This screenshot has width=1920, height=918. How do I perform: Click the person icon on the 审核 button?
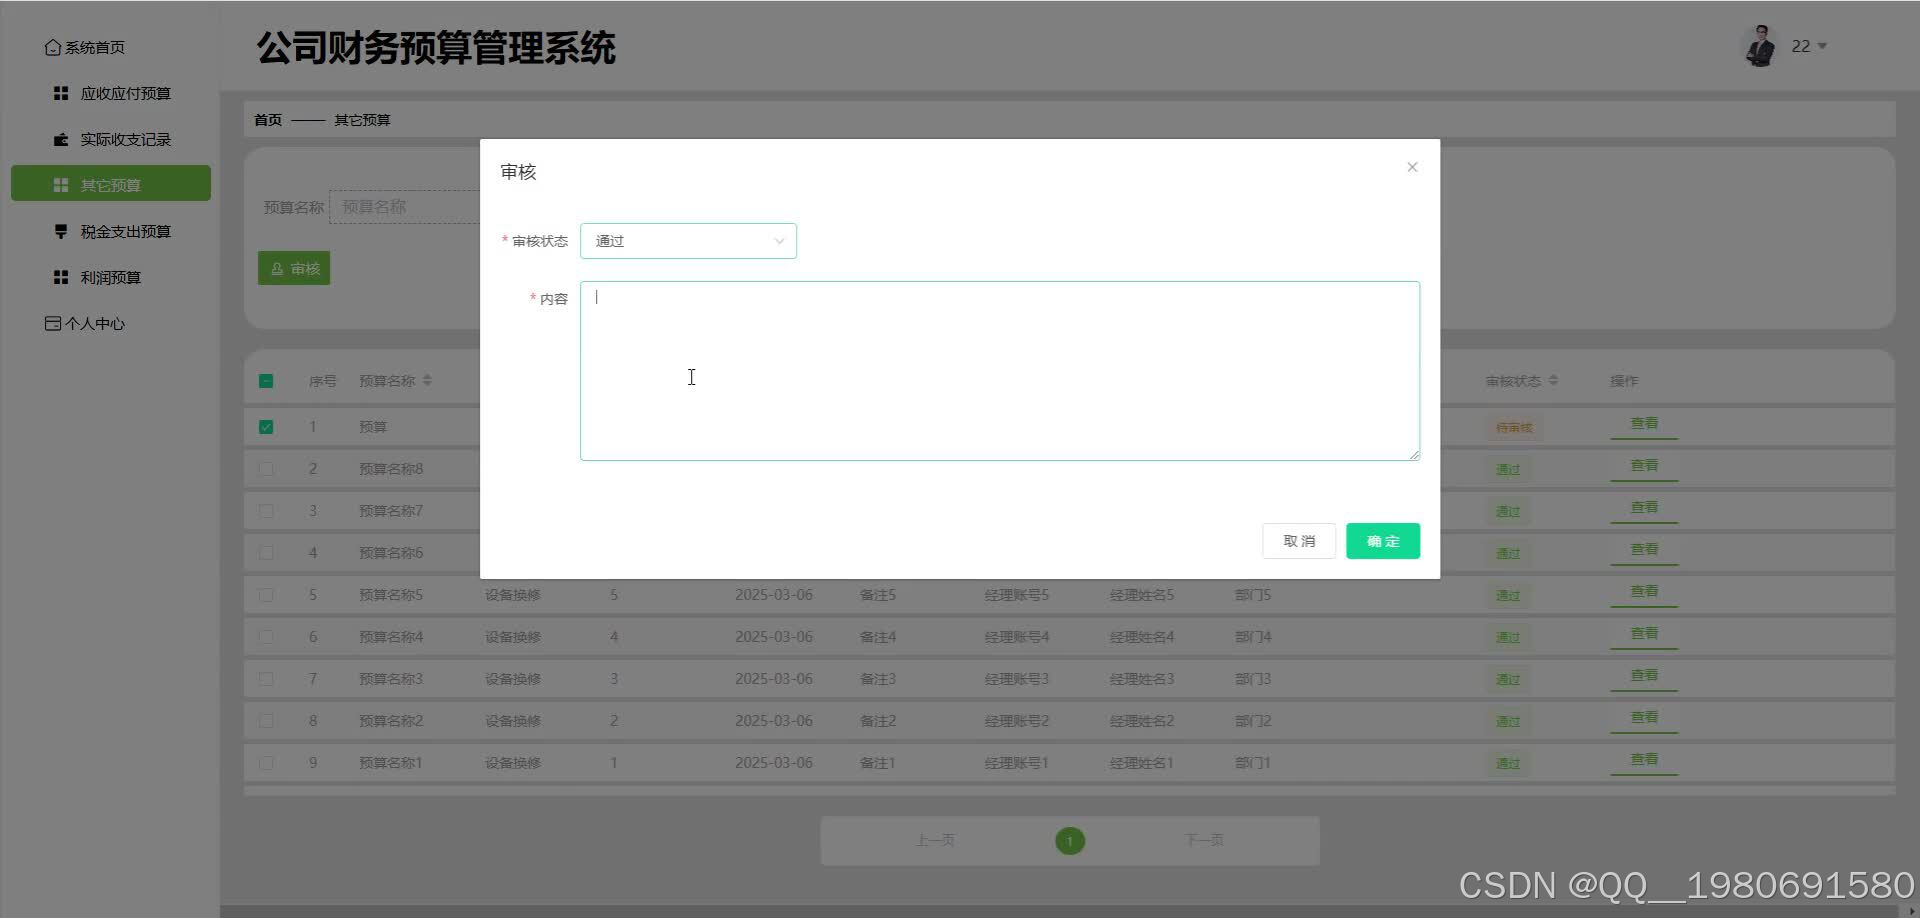(x=277, y=268)
